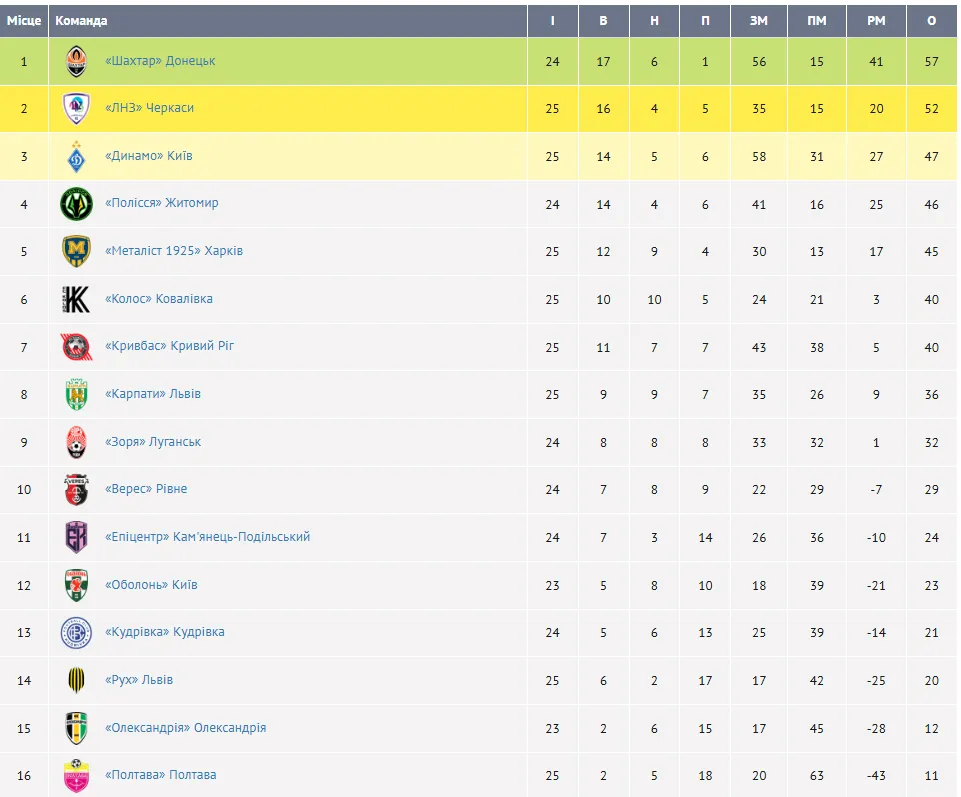Open the «Полтава» Полтава team link
This screenshot has width=961, height=797.
point(160,775)
